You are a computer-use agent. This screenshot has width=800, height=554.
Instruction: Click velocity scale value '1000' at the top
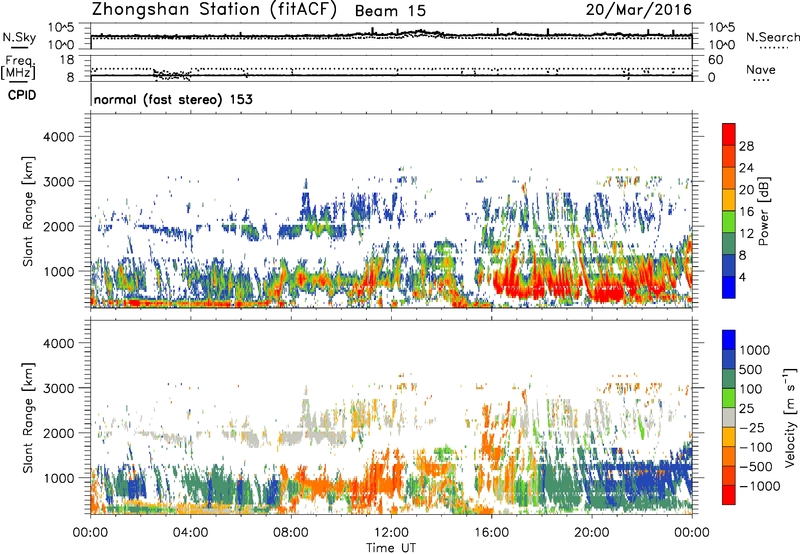click(755, 350)
